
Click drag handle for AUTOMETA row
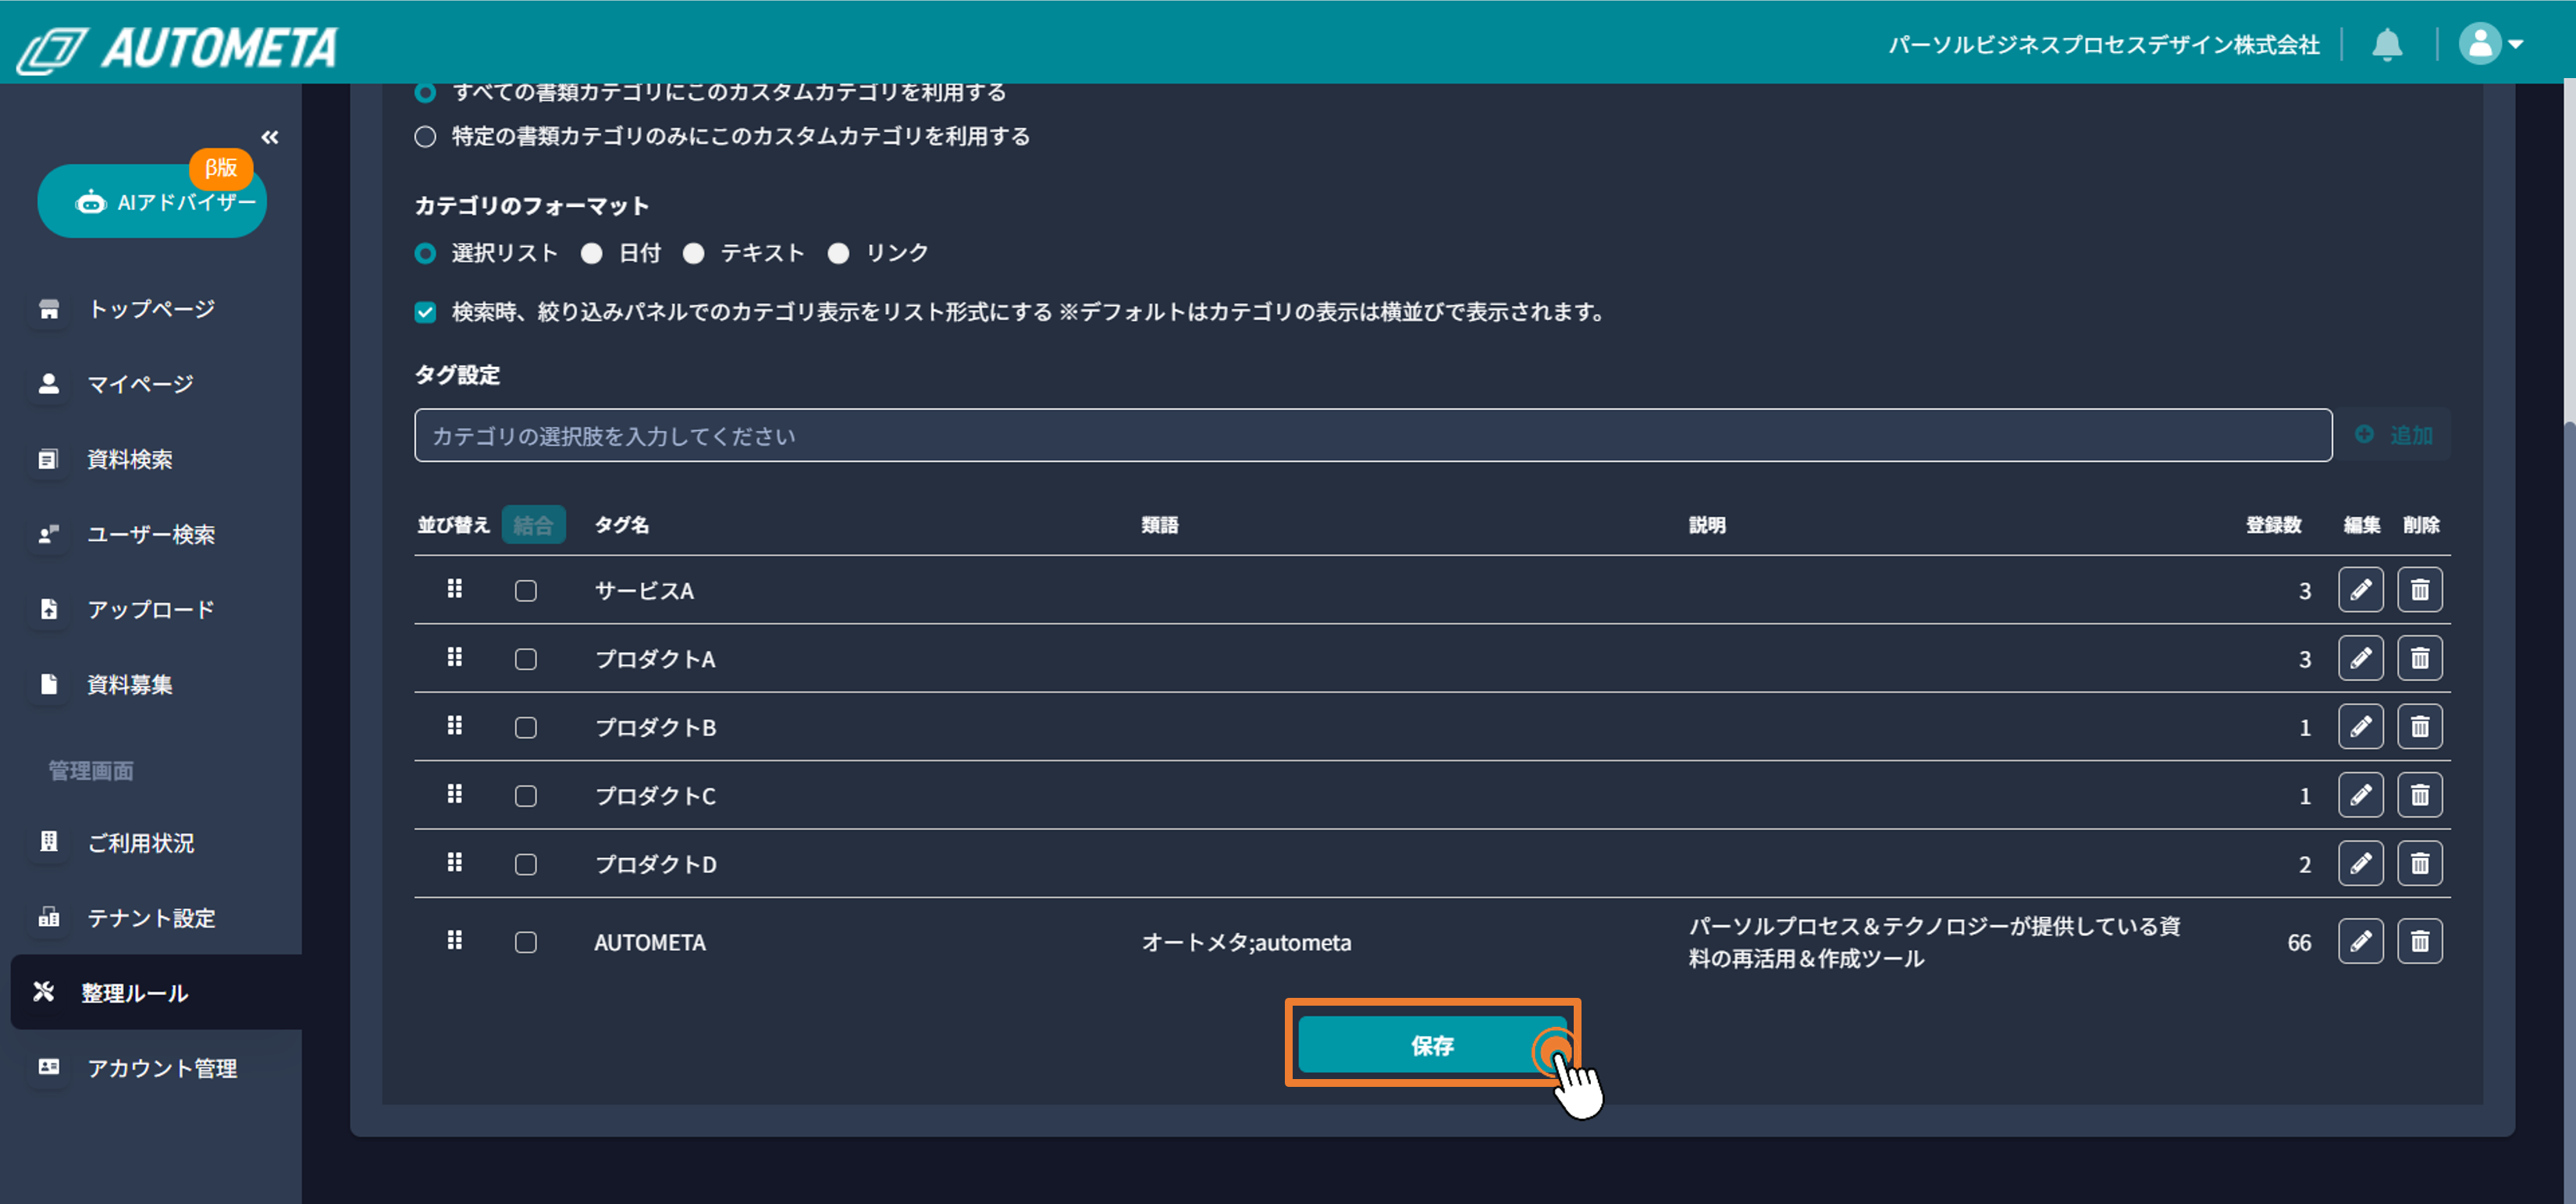click(455, 940)
